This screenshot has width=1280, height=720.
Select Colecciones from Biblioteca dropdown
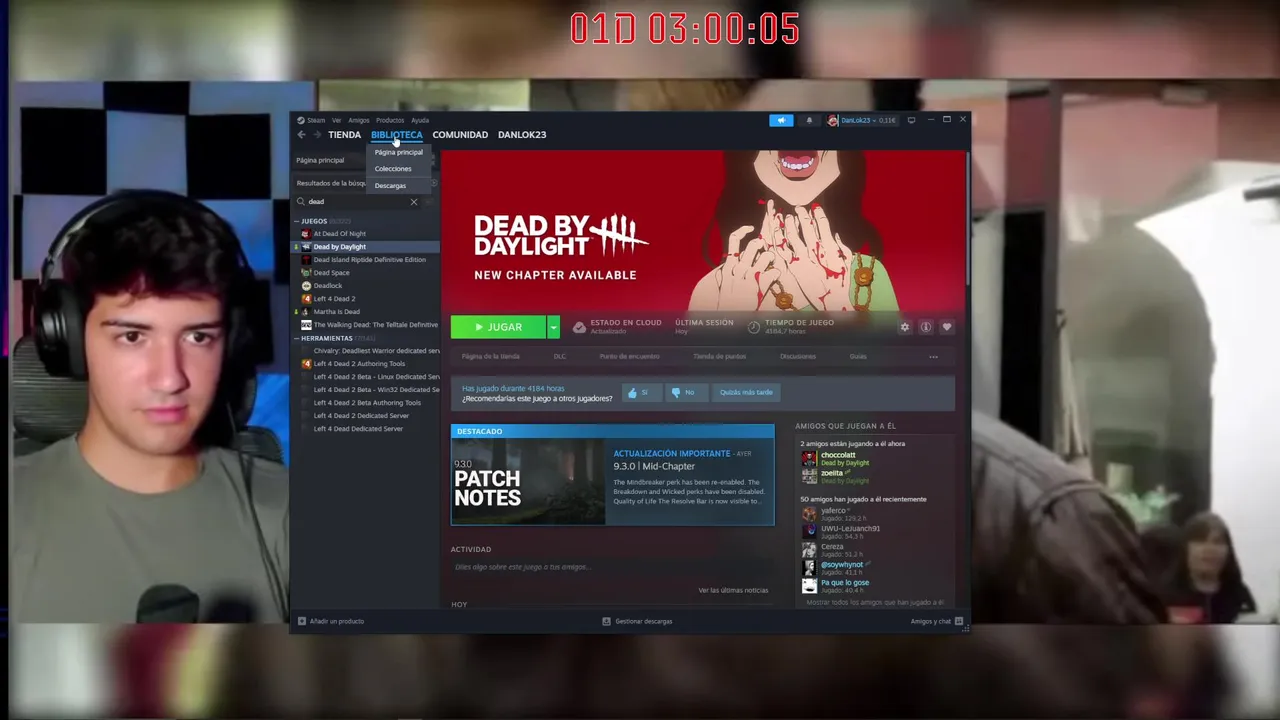tap(393, 169)
